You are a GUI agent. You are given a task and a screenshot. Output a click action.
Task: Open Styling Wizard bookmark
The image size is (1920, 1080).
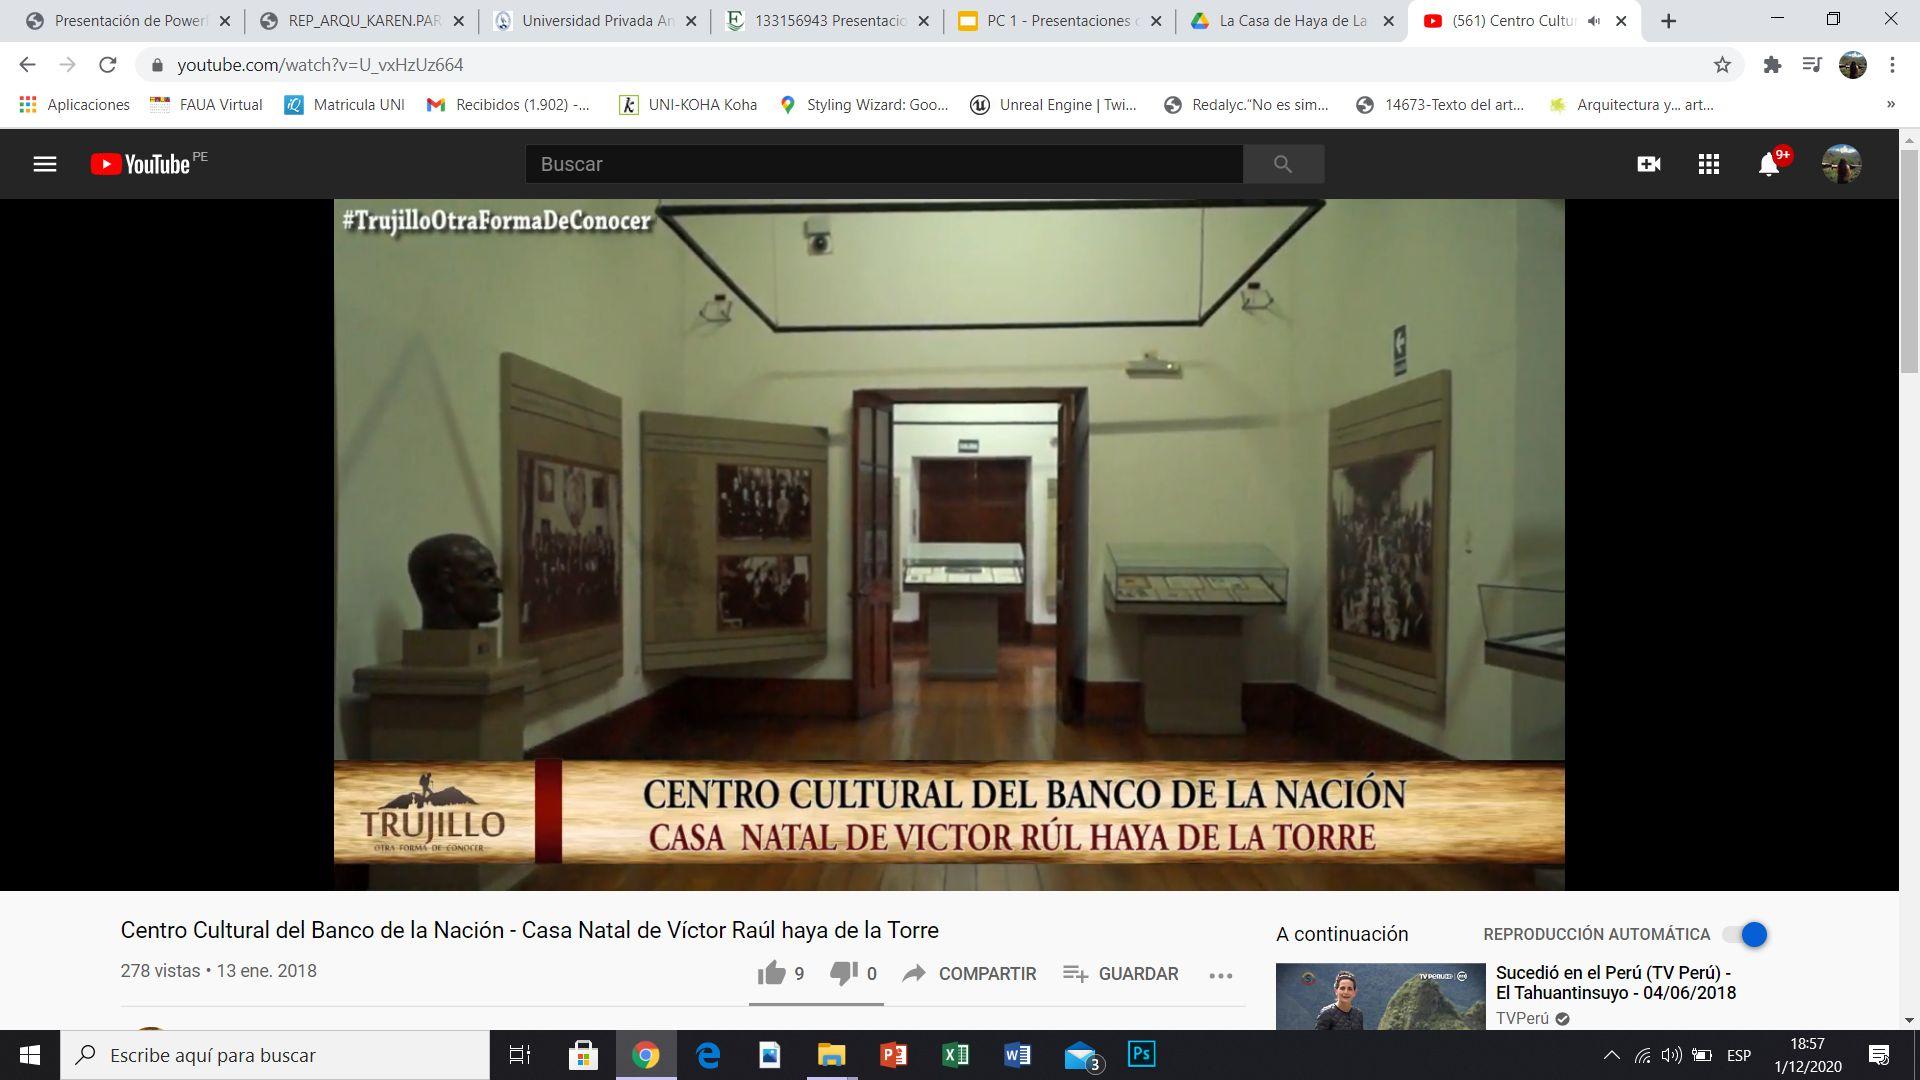(863, 105)
